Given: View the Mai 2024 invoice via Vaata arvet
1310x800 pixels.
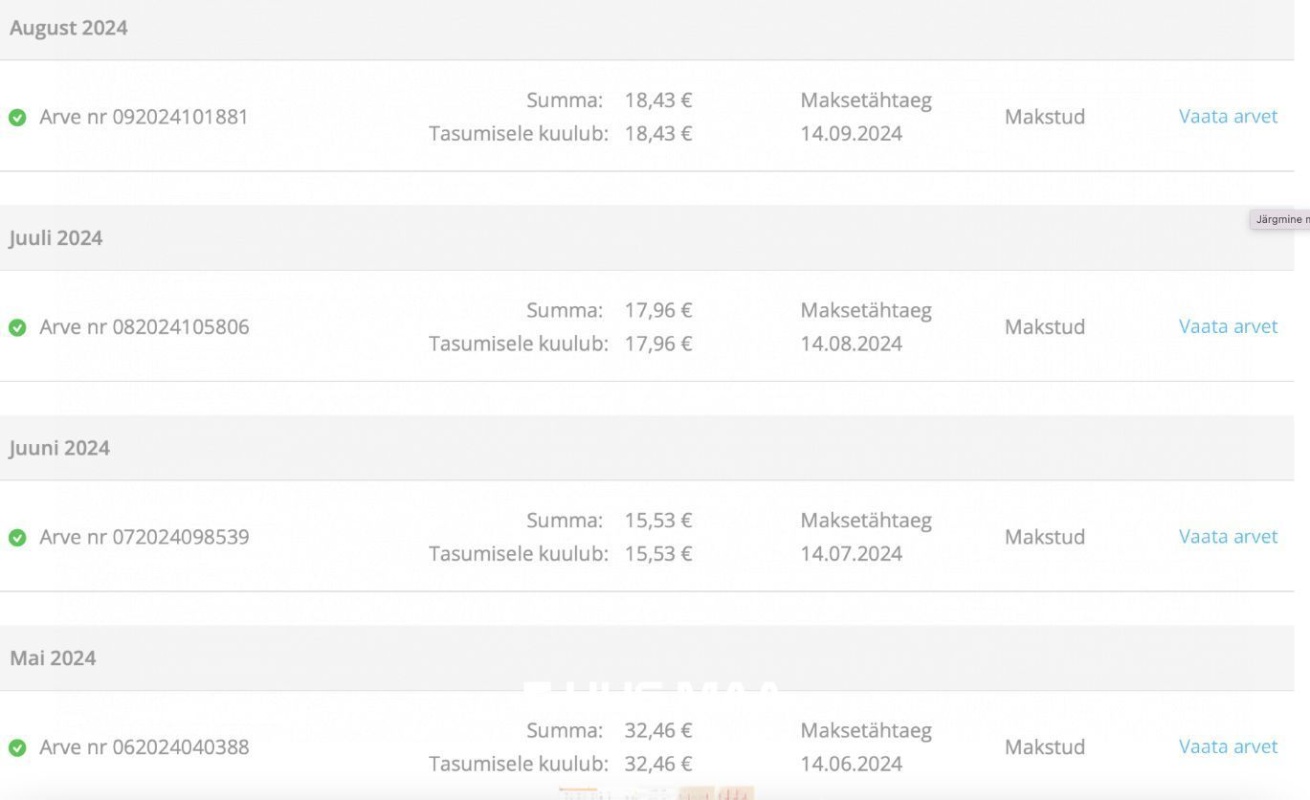Looking at the screenshot, I should tap(1228, 746).
